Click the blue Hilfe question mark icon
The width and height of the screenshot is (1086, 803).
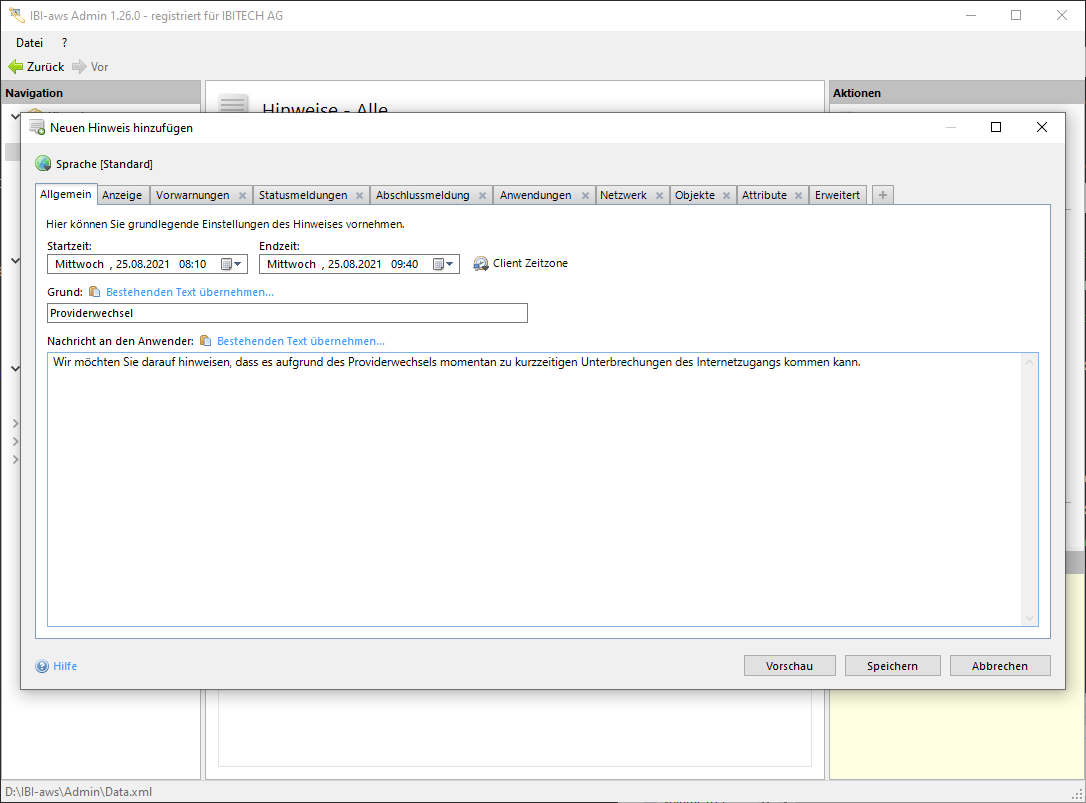tap(42, 666)
